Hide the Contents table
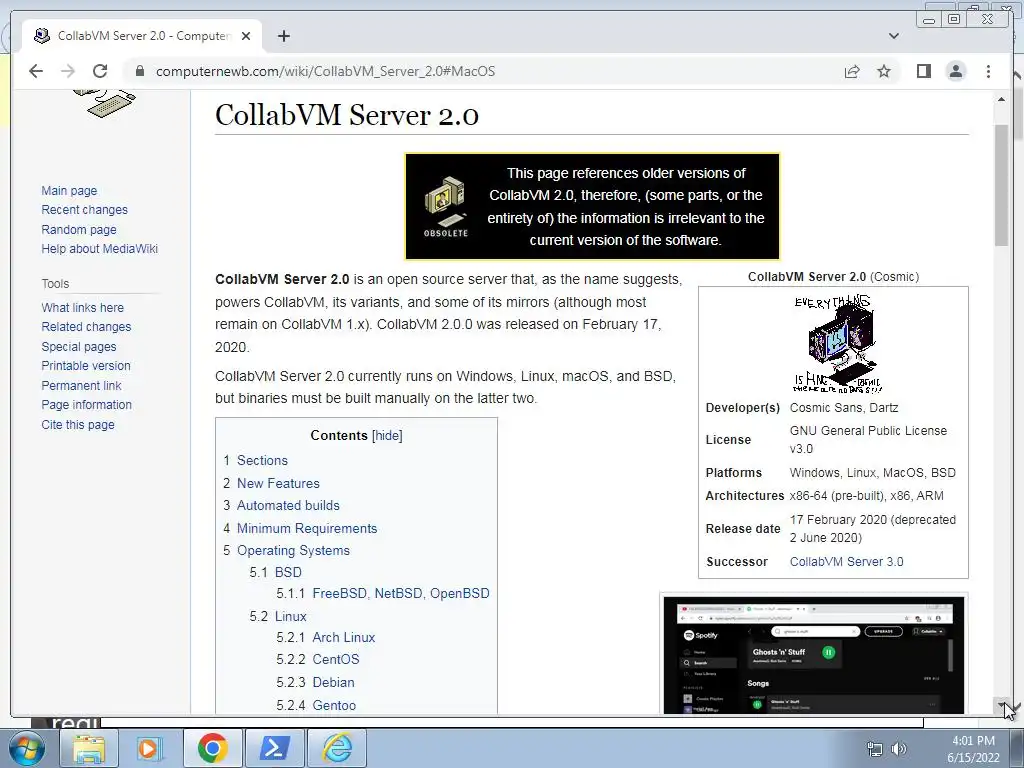Screen dimensions: 1024x768 (x=387, y=436)
